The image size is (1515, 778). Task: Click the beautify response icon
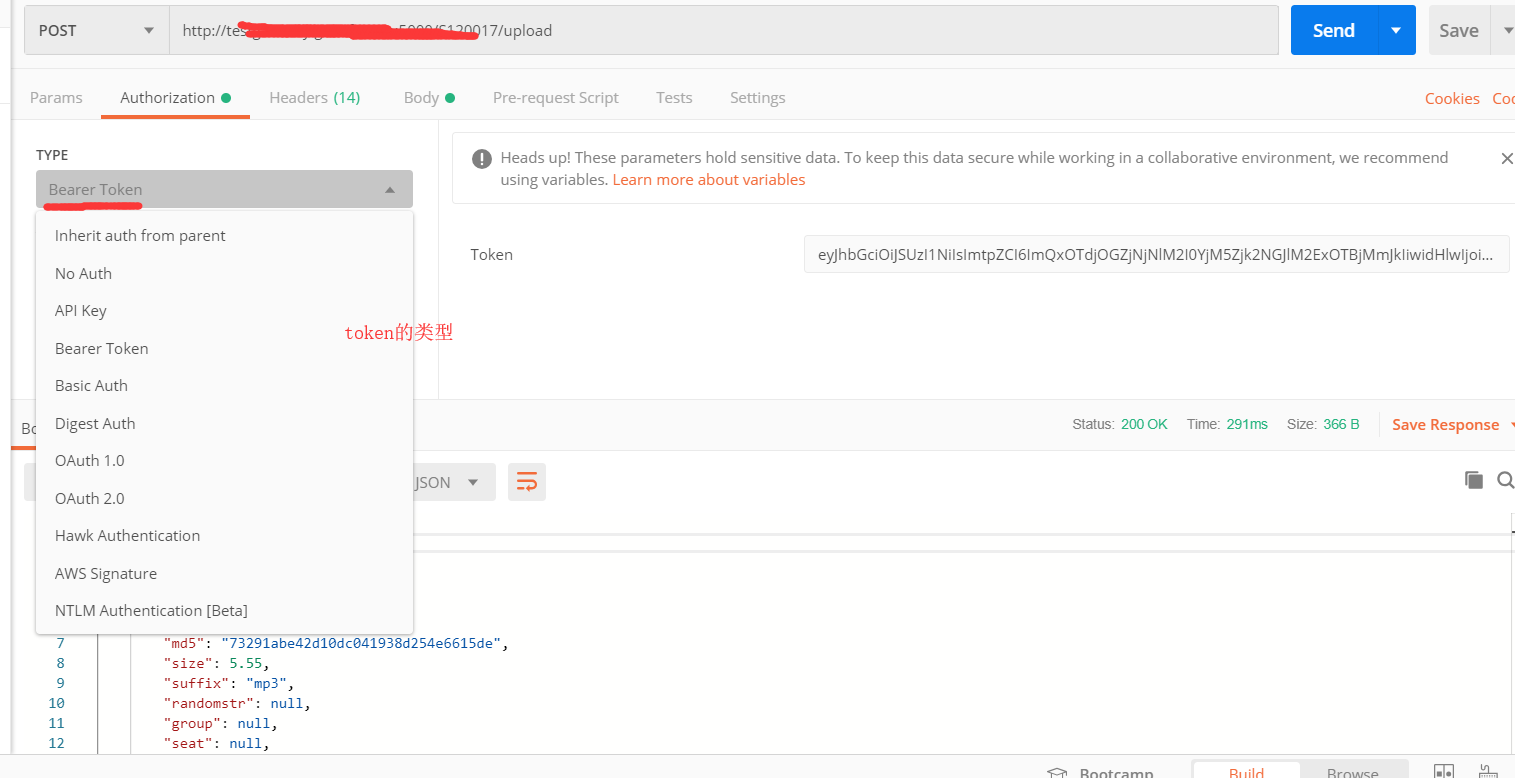click(x=527, y=481)
